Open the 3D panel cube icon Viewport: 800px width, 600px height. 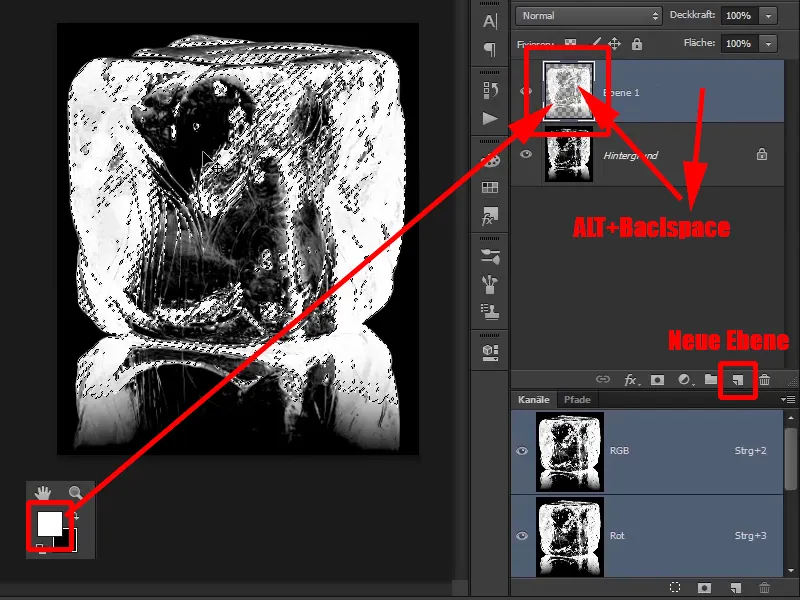tap(490, 352)
